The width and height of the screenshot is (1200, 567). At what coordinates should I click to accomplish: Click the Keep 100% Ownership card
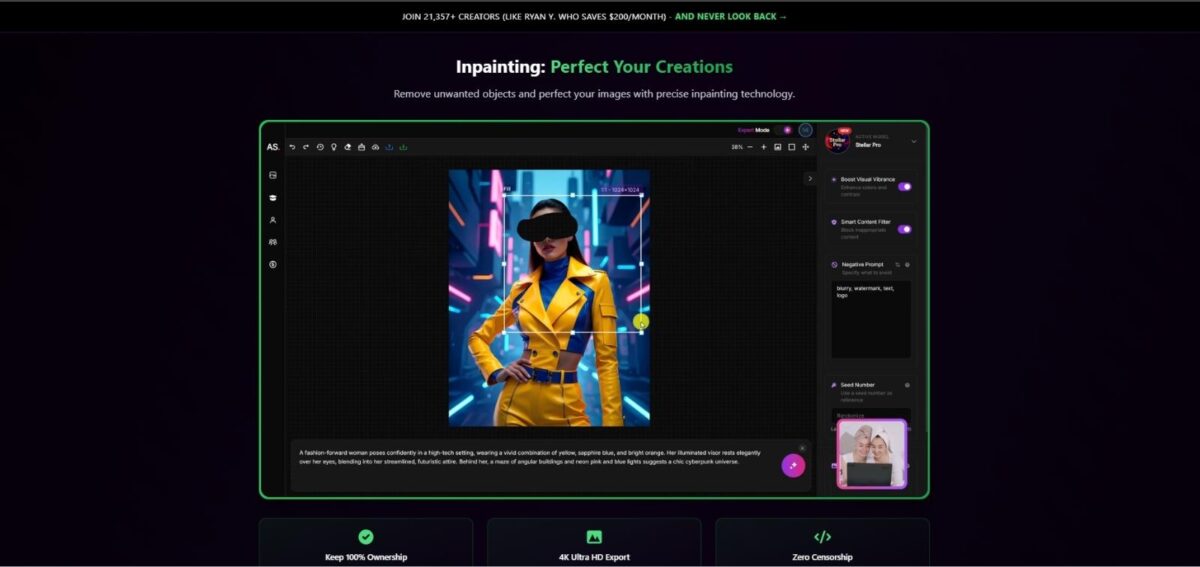point(366,543)
